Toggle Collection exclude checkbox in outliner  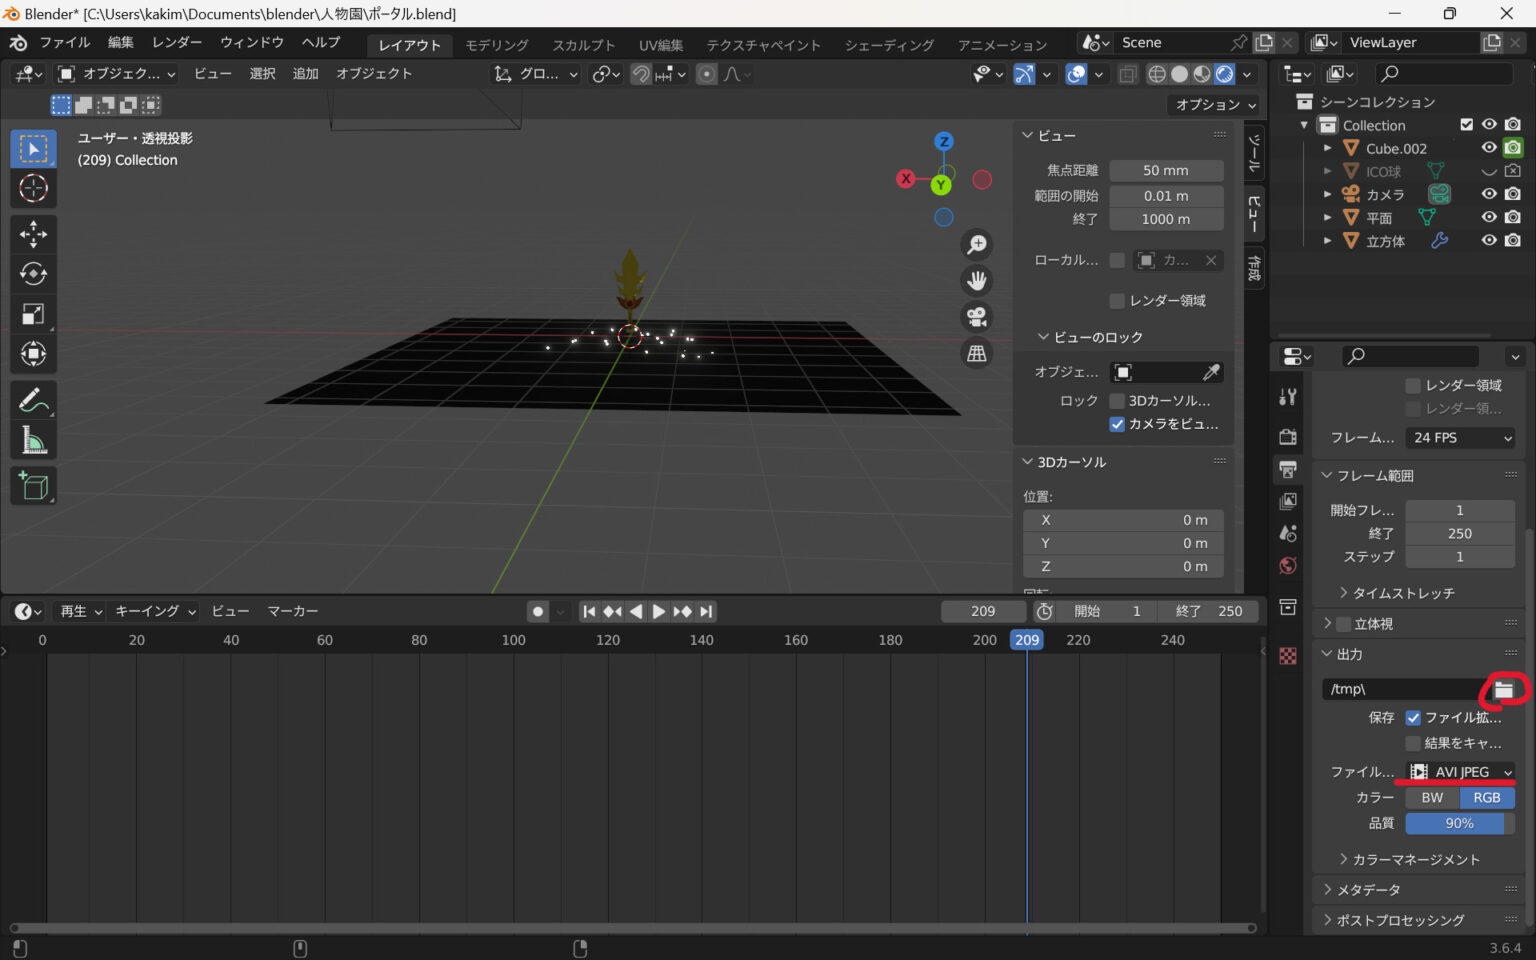pos(1466,125)
